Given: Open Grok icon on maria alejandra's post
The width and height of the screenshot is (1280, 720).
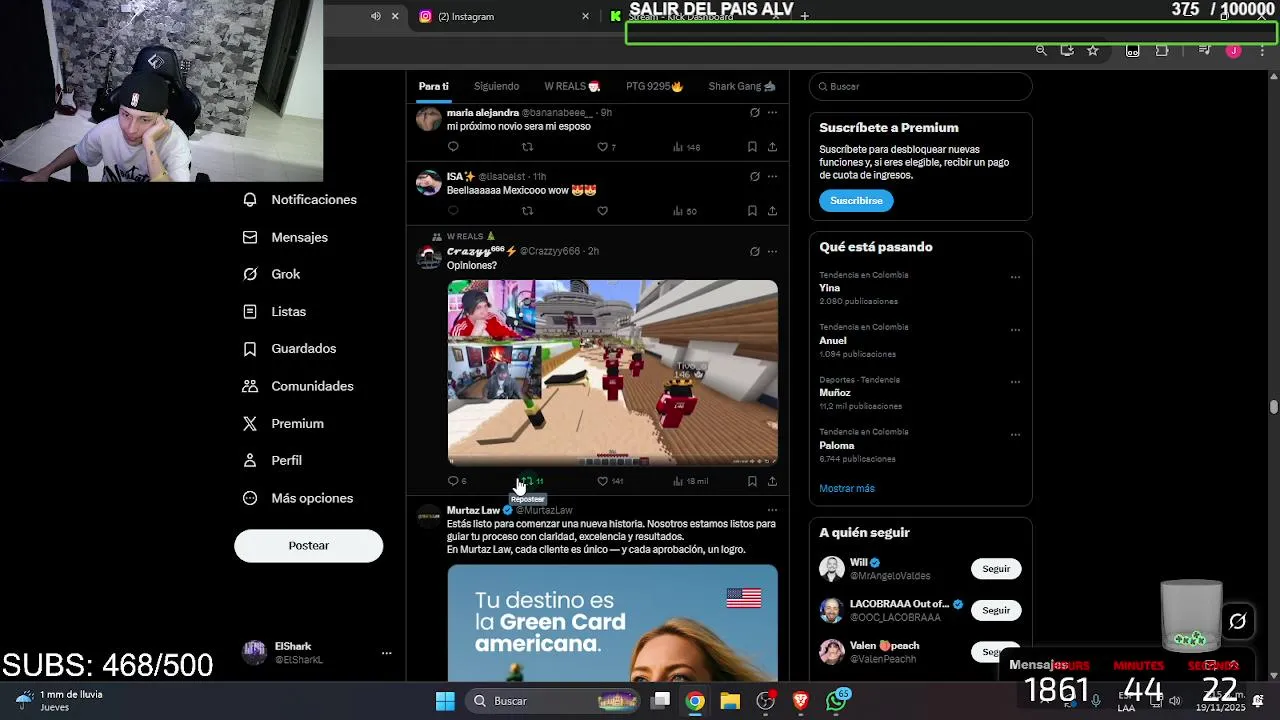Looking at the screenshot, I should [754, 113].
